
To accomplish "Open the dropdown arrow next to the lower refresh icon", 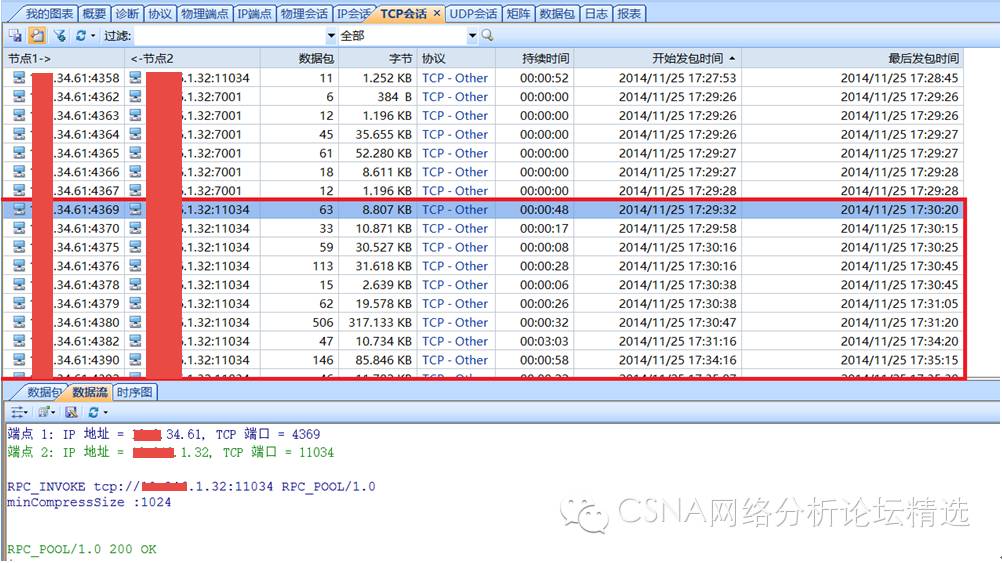I will [104, 412].
